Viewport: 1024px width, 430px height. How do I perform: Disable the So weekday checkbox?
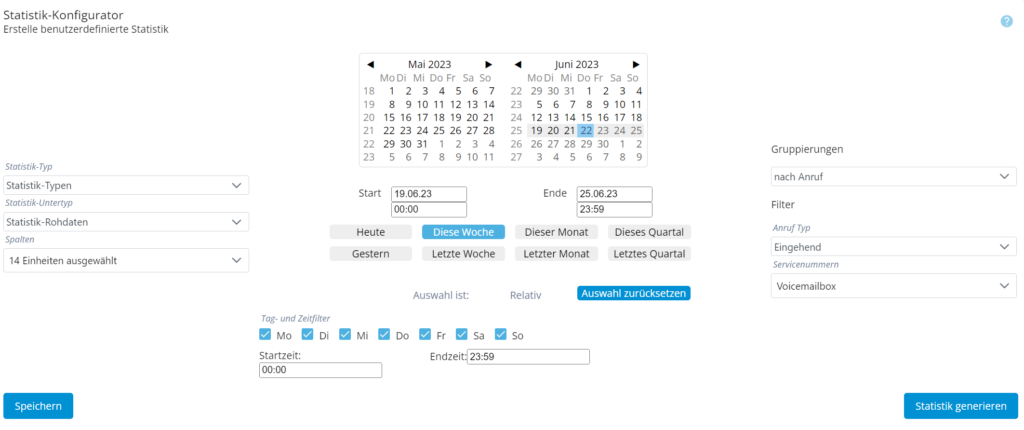point(501,335)
